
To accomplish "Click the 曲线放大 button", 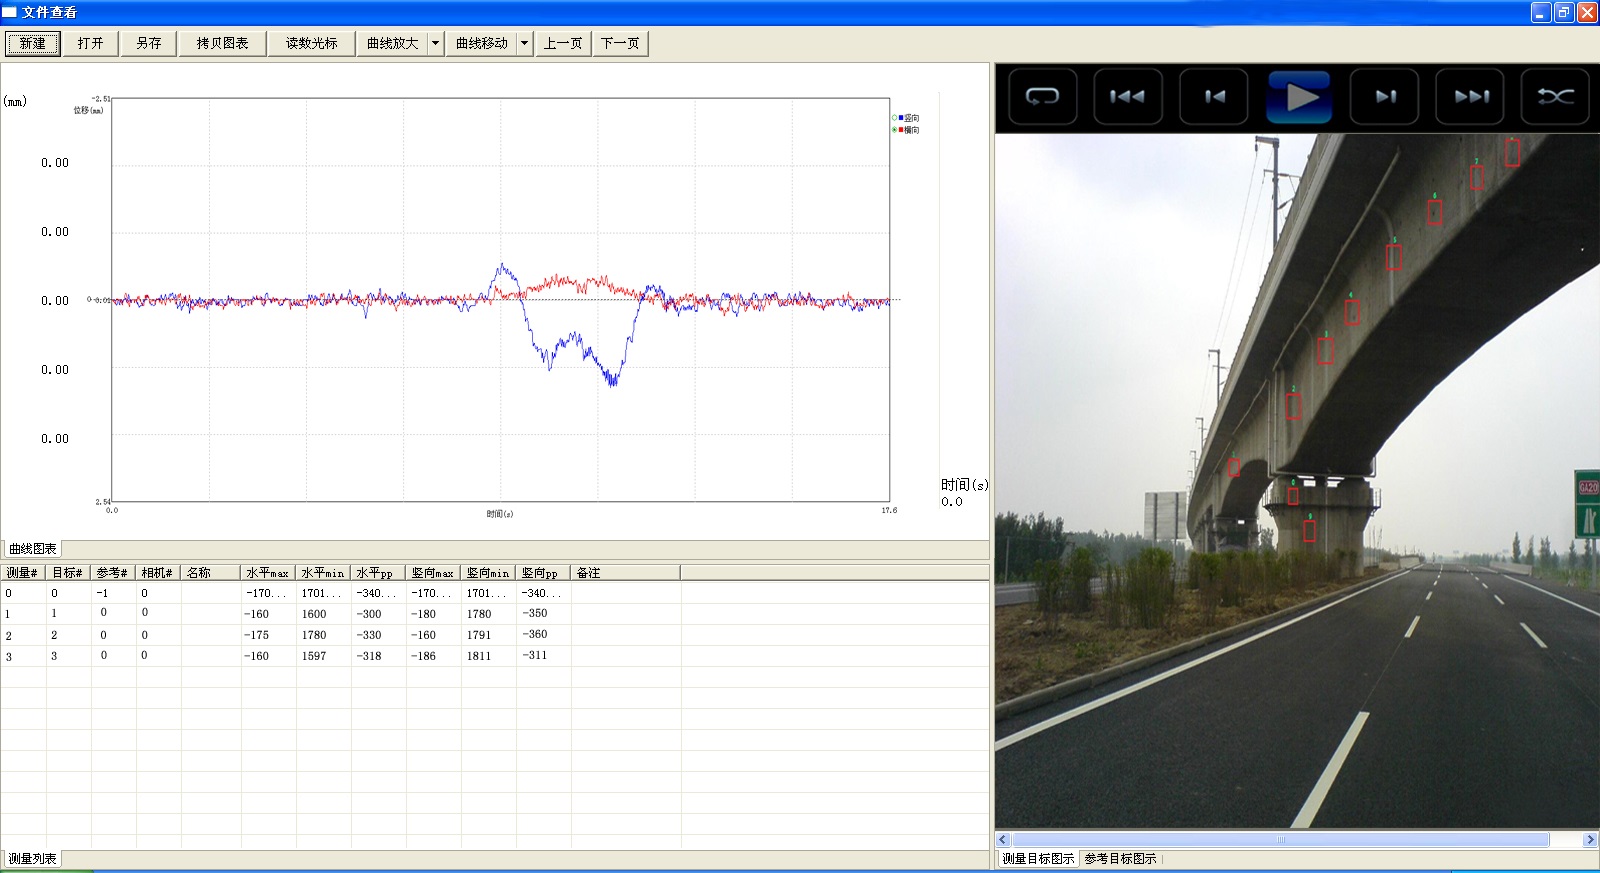I will [x=392, y=43].
